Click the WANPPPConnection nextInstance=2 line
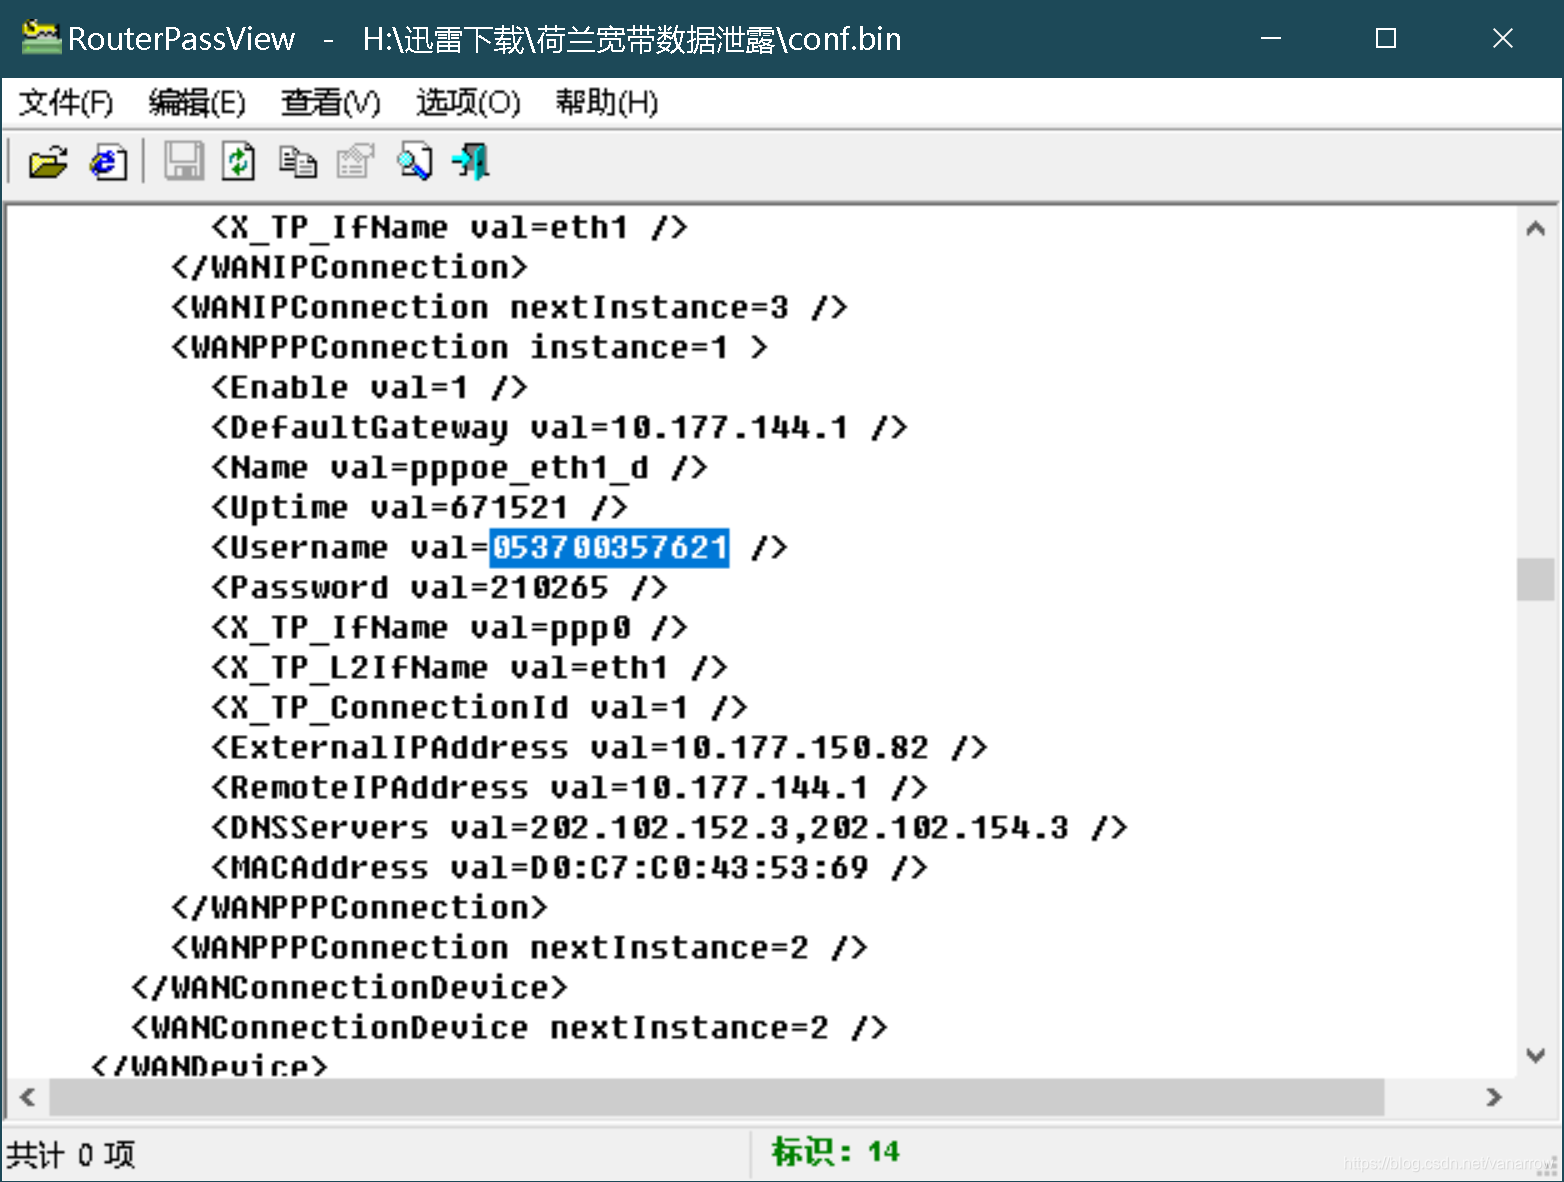The image size is (1564, 1182). point(519,948)
